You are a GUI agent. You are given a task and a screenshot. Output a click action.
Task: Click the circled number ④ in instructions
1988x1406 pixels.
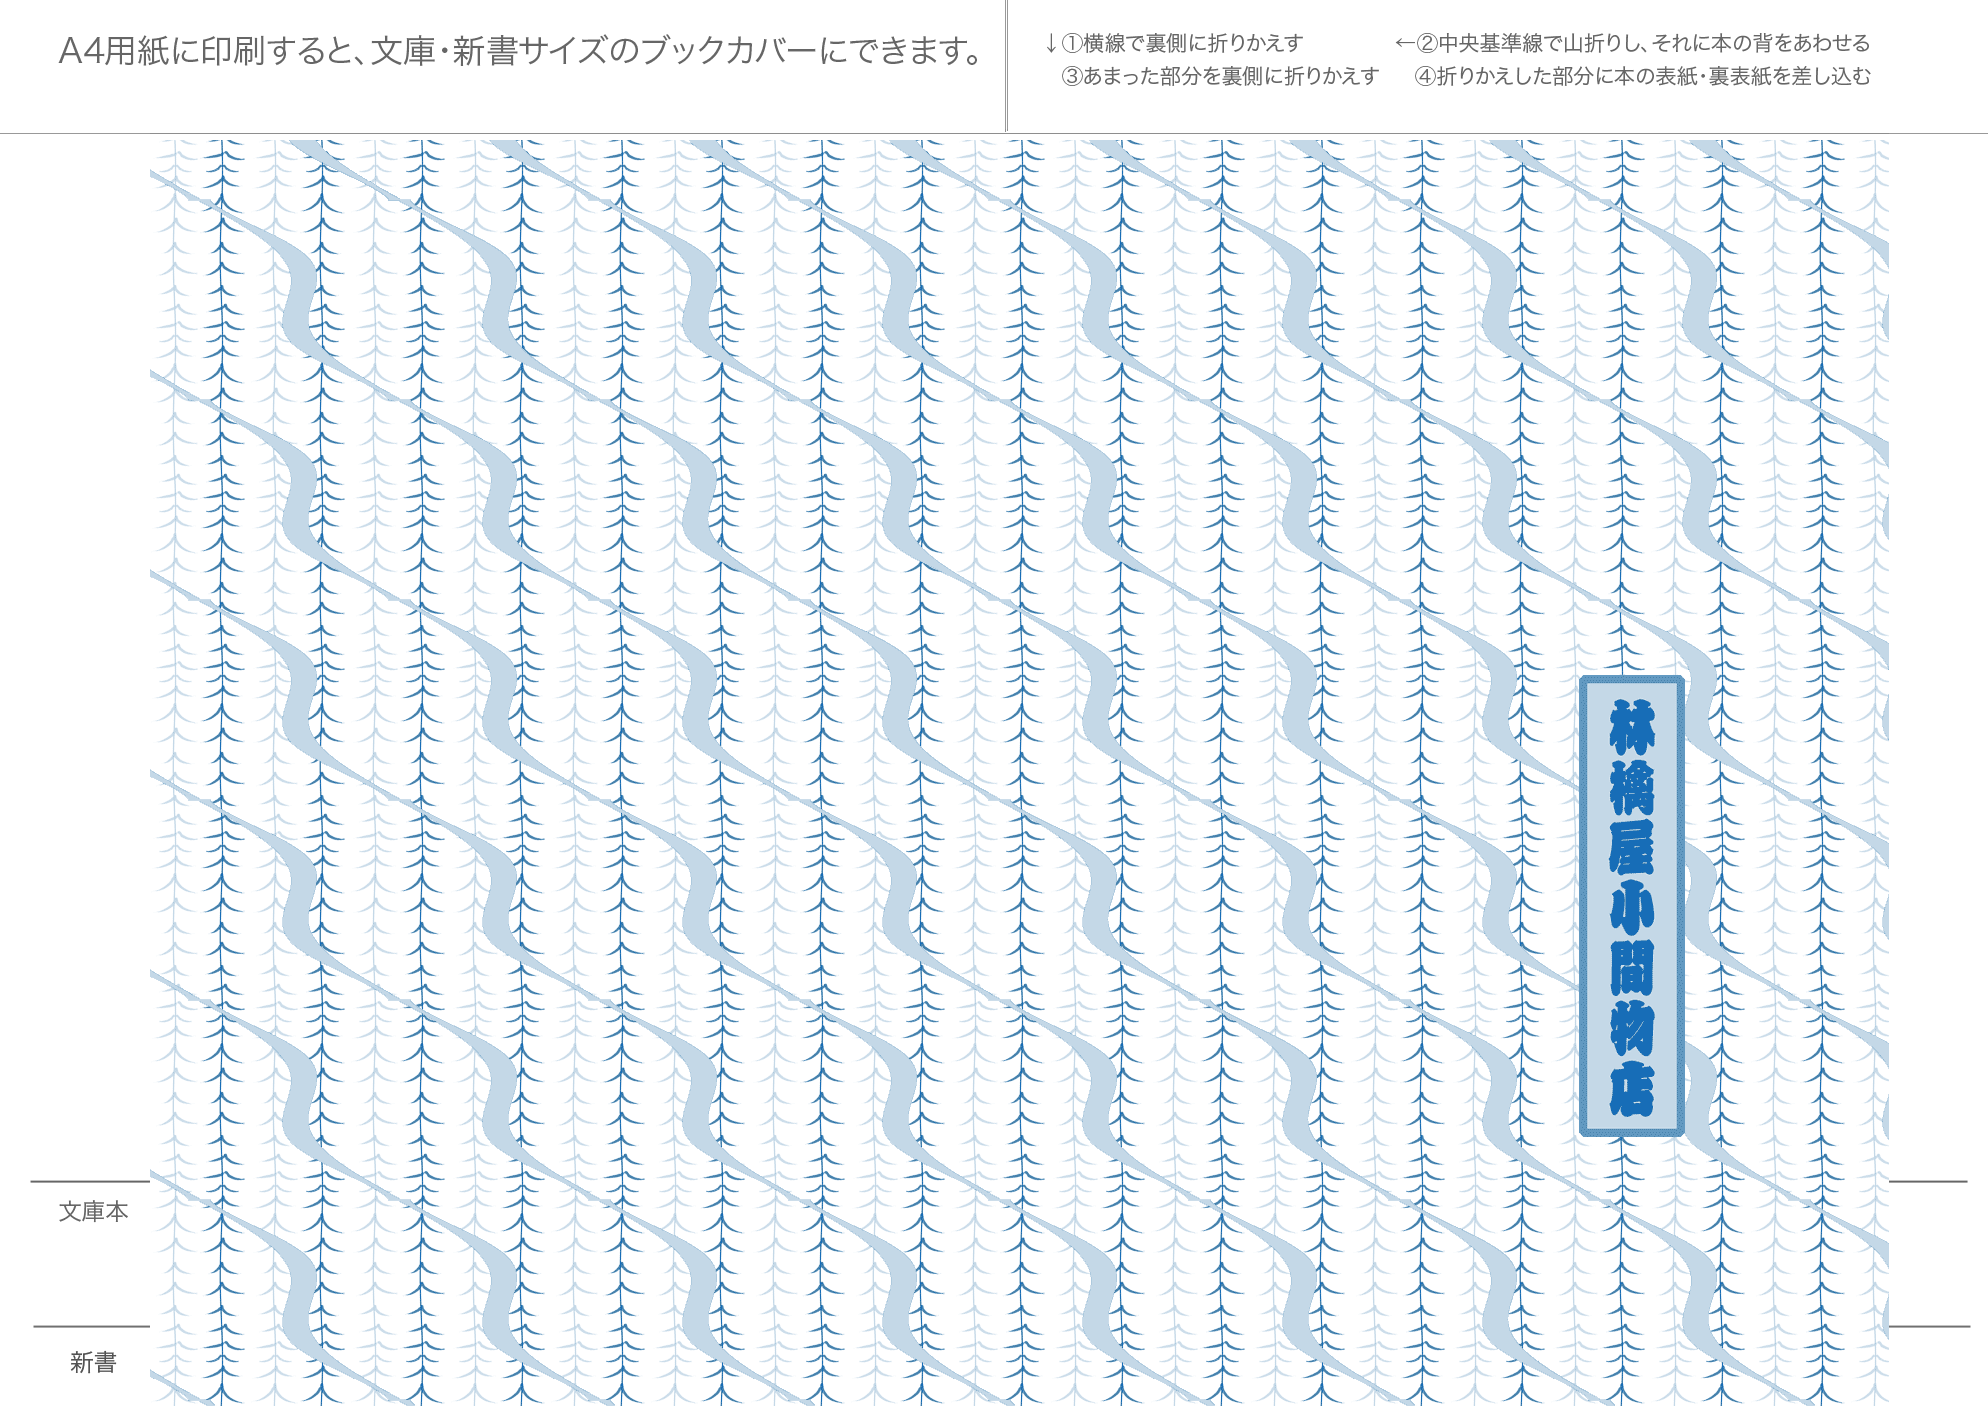coord(1425,77)
